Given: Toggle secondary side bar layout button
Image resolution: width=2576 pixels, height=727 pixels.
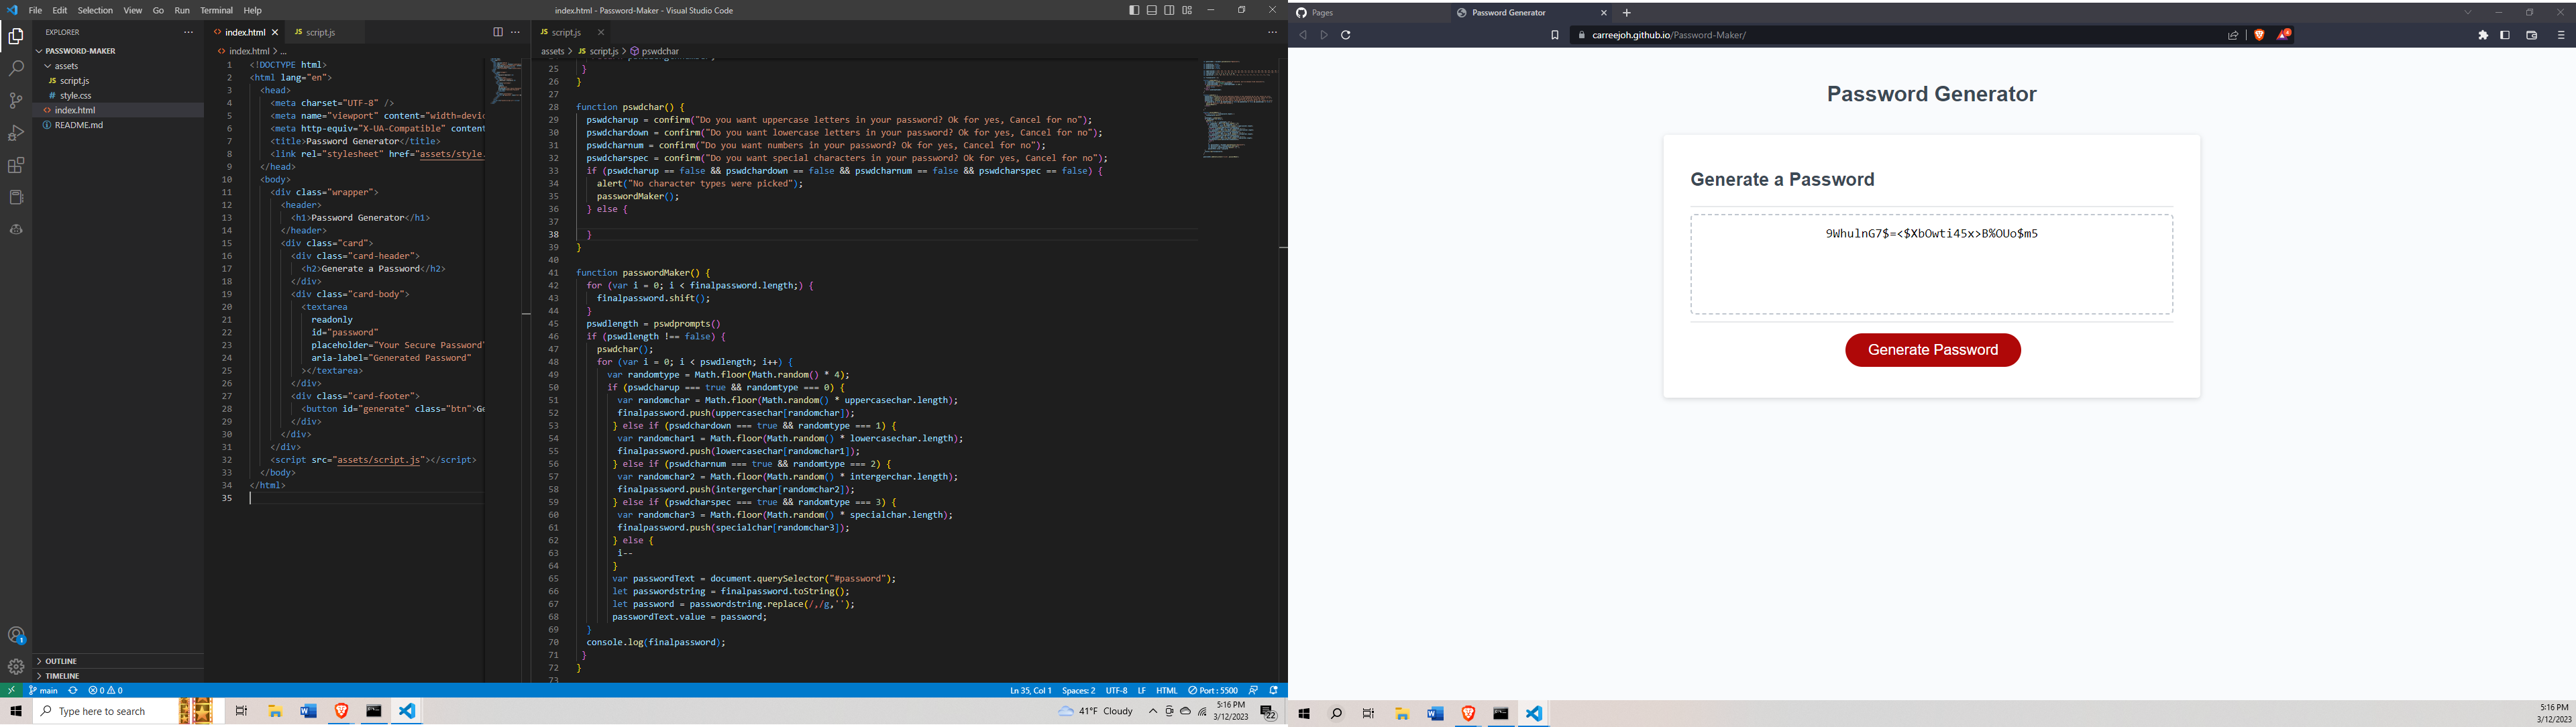Looking at the screenshot, I should click(x=1169, y=10).
